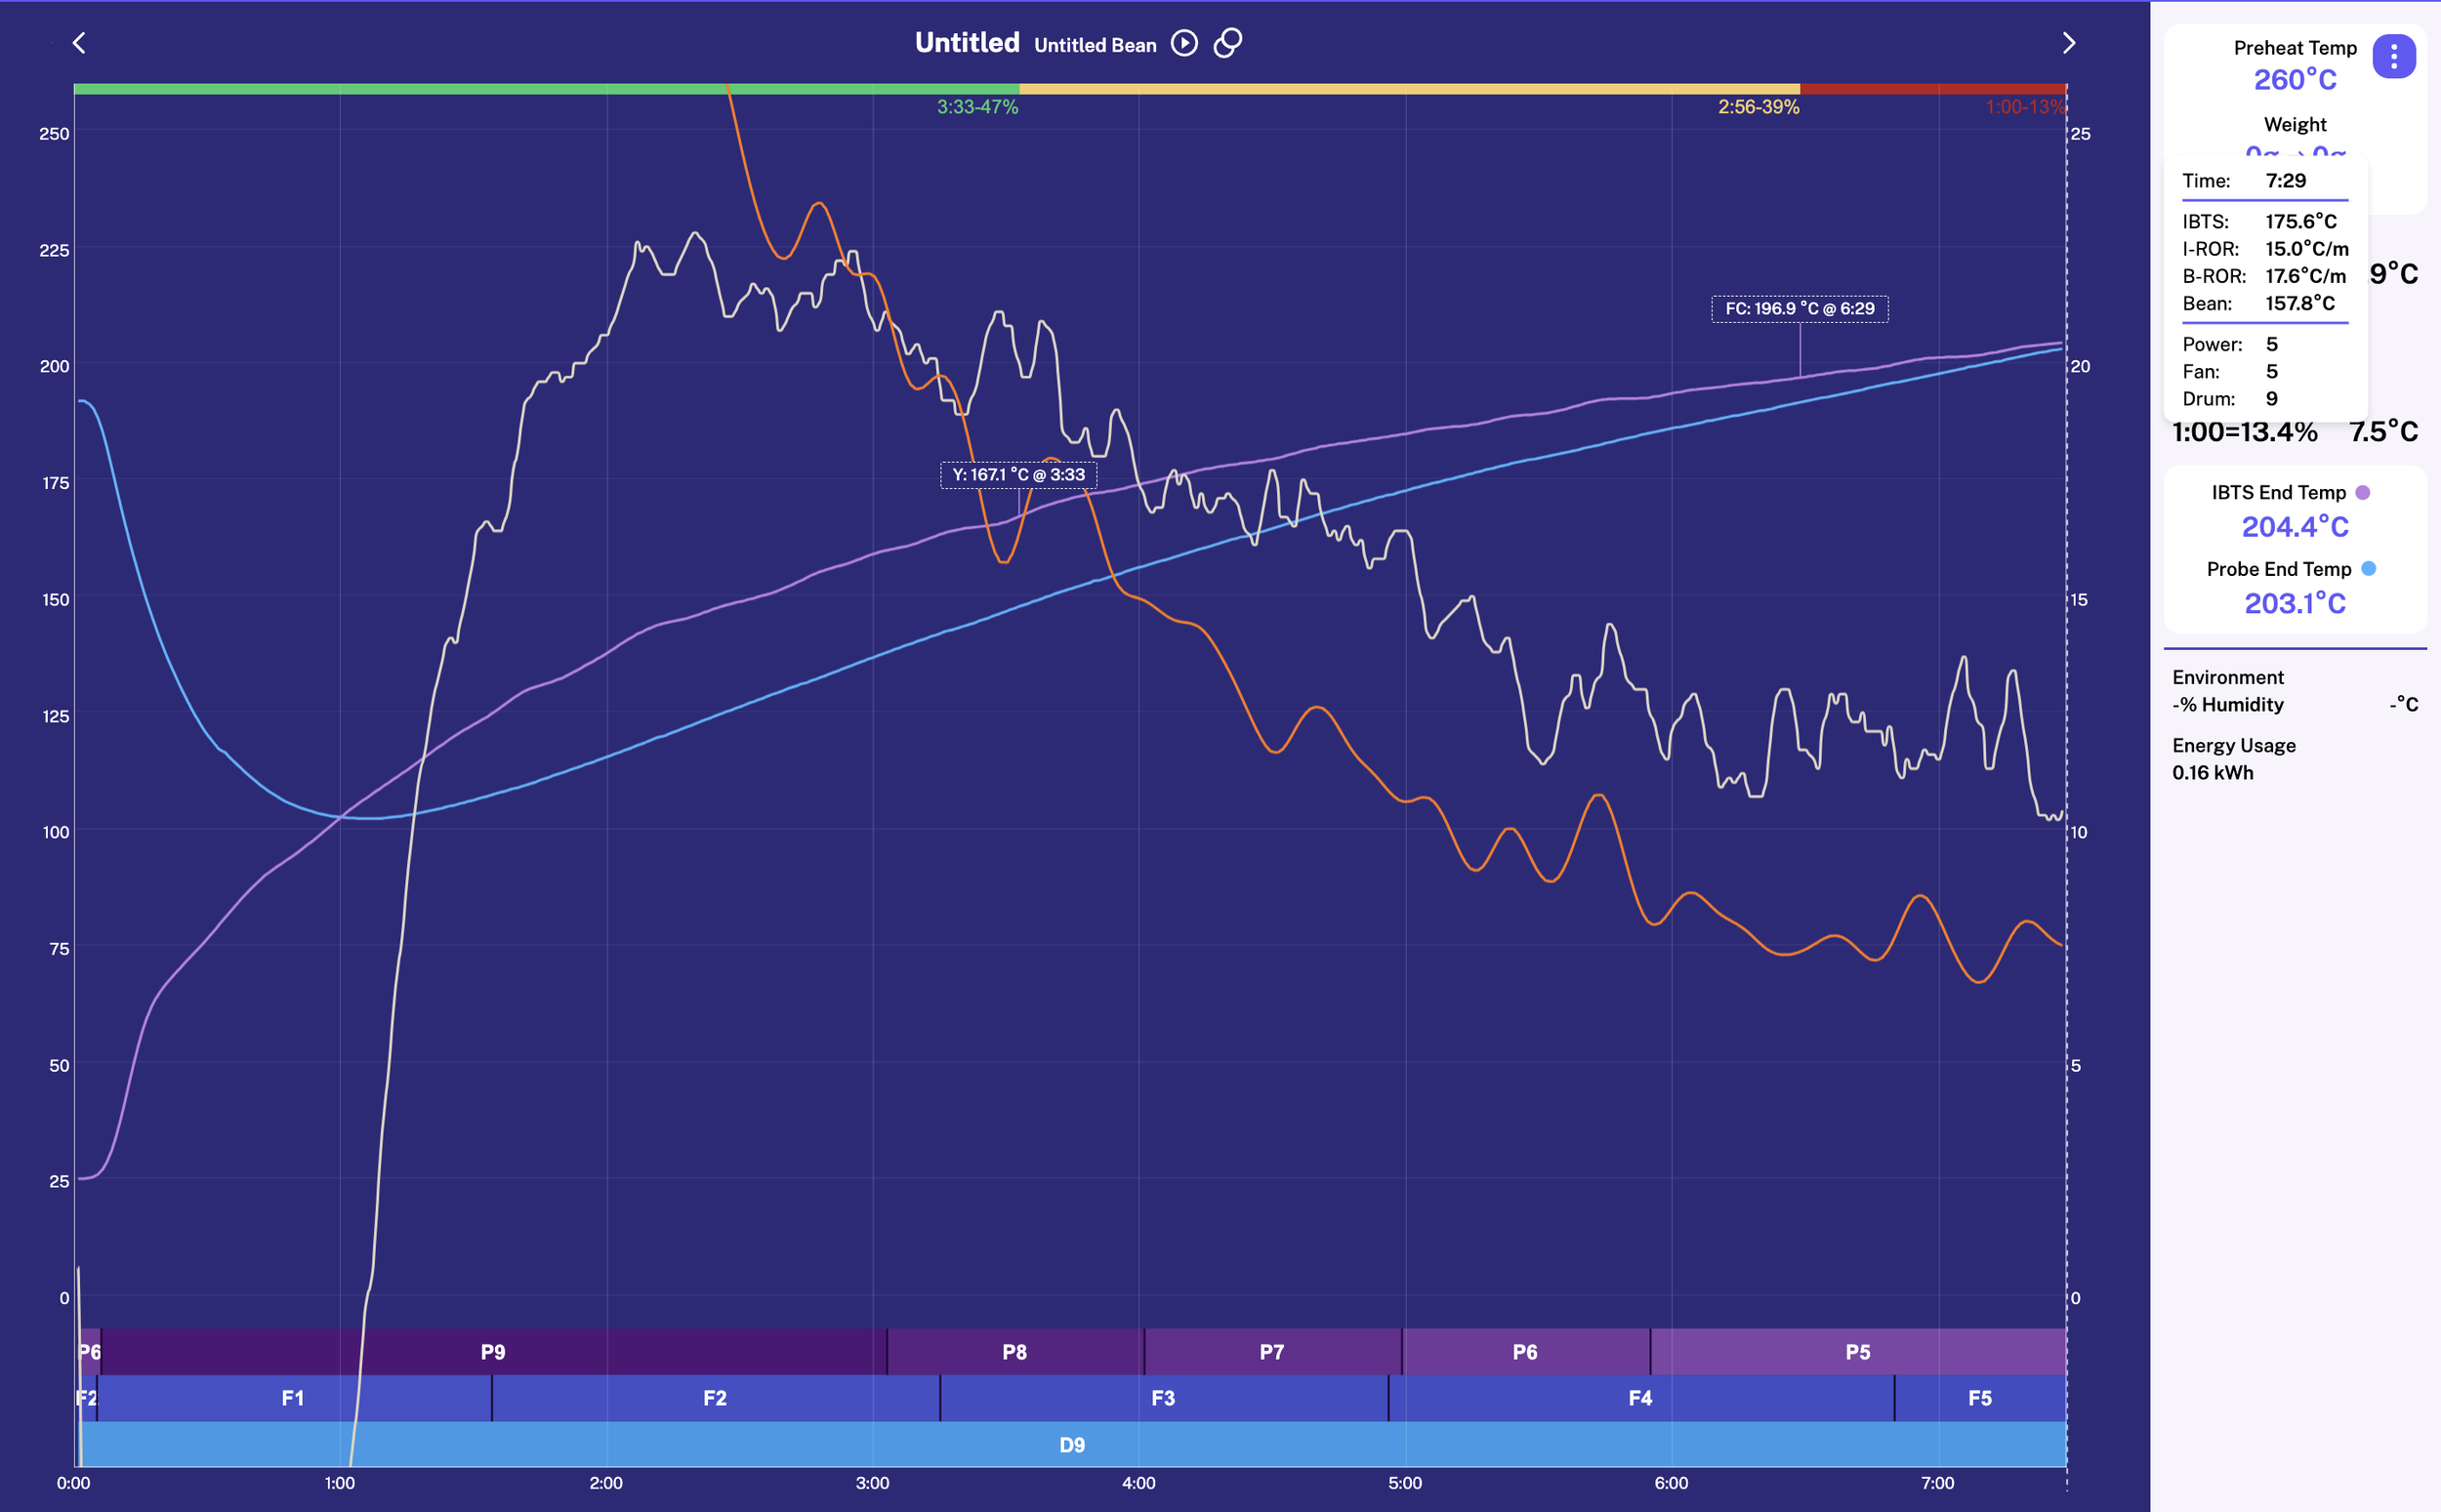Click the Yellowing 167.1 °C marker label
Viewport: 2441px width, 1512px height.
[1018, 475]
